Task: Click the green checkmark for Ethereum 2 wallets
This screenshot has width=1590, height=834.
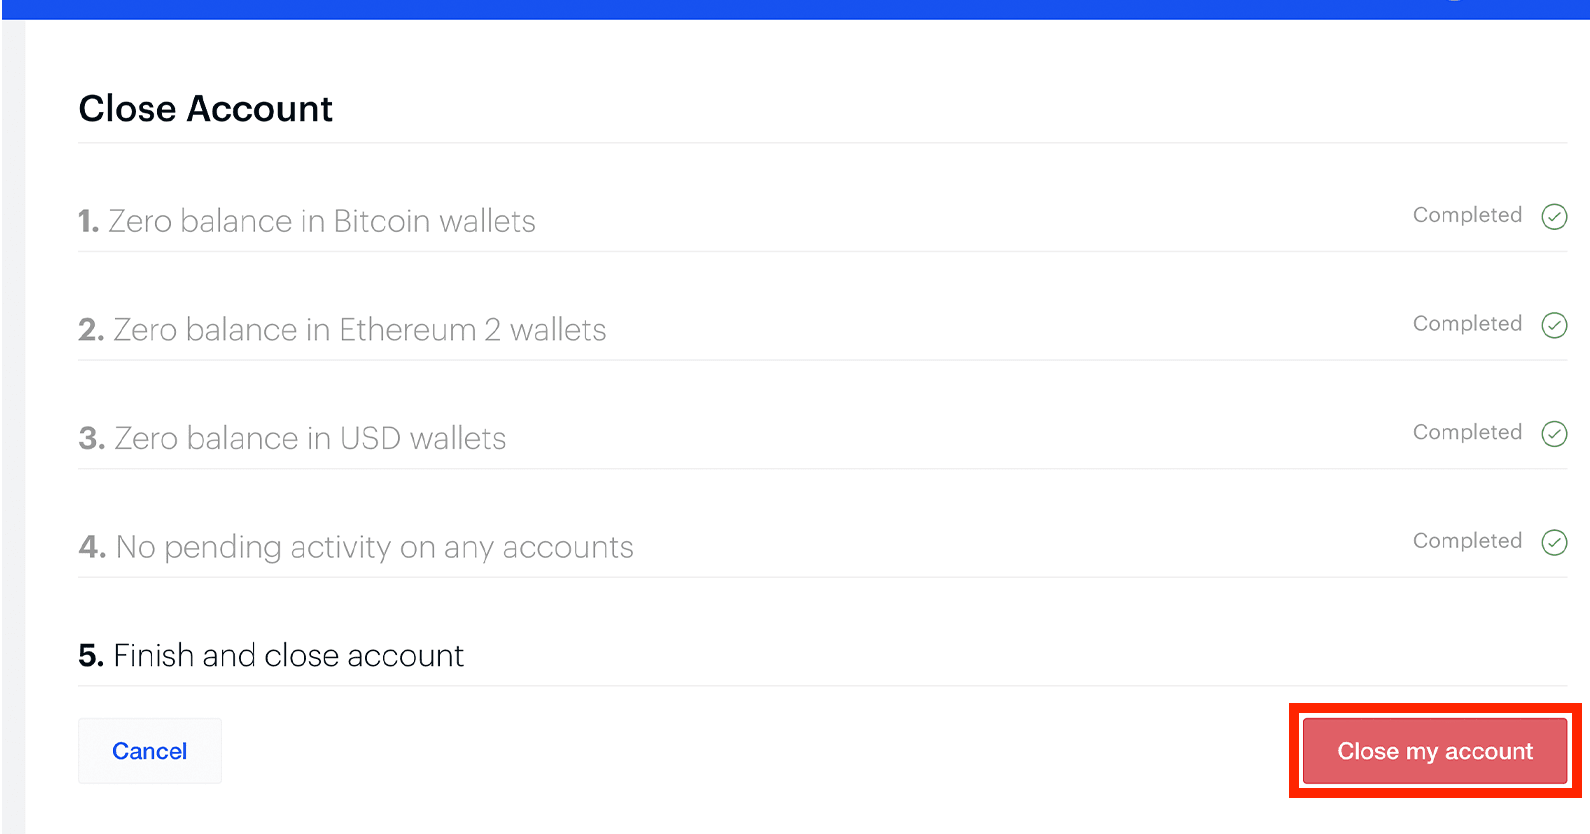Action: coord(1554,325)
